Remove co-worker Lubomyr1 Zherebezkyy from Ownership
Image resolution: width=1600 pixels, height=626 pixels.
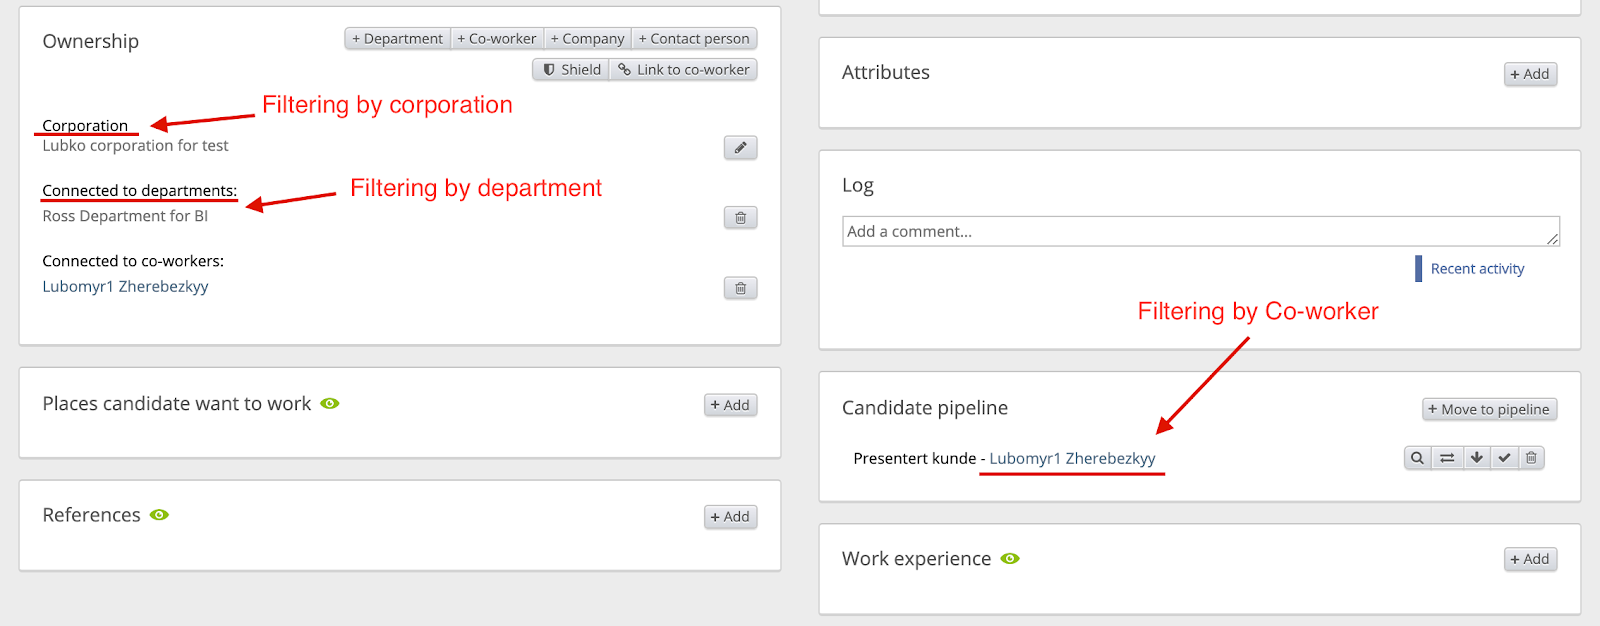click(x=740, y=288)
